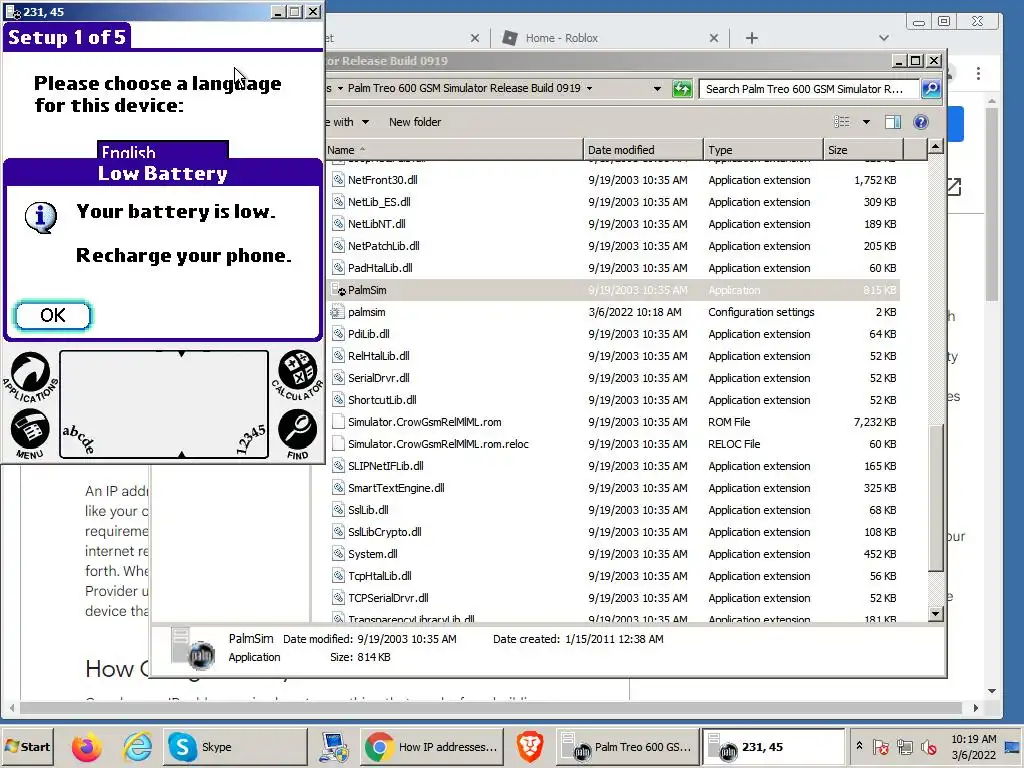
Task: Click the green refresh button in Explorer
Action: tap(682, 88)
